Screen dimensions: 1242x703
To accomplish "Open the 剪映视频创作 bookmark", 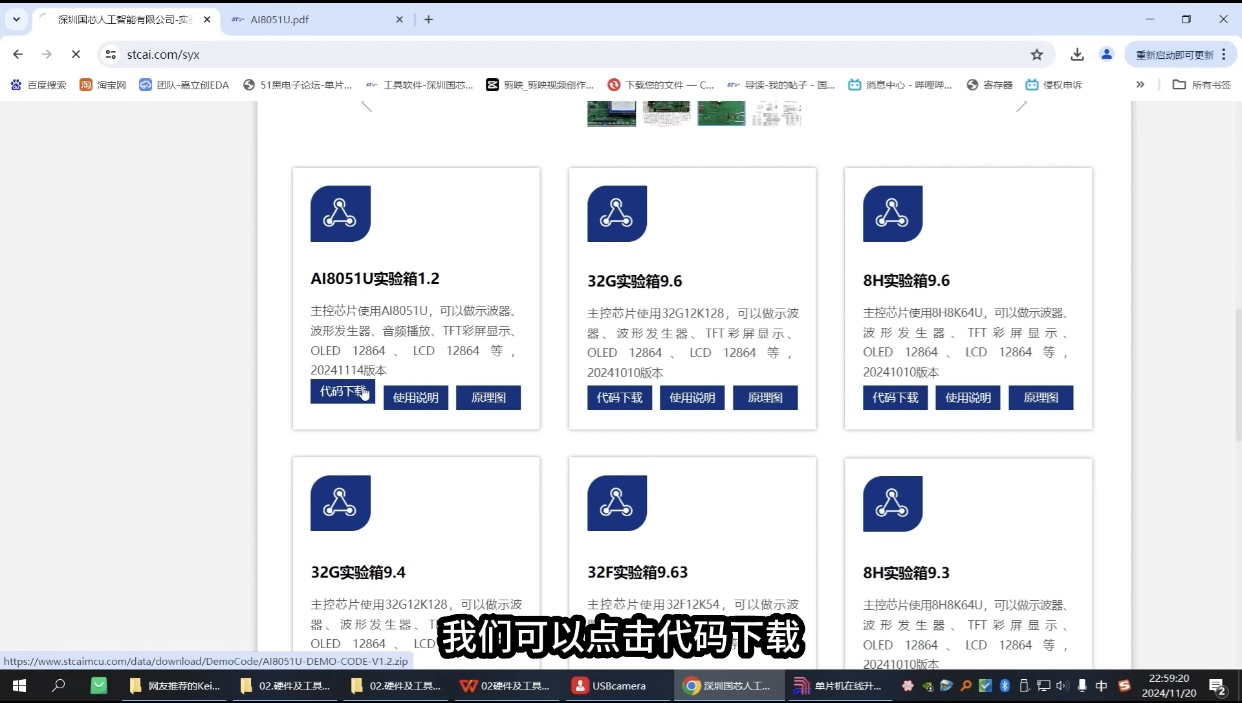I will click(540, 85).
